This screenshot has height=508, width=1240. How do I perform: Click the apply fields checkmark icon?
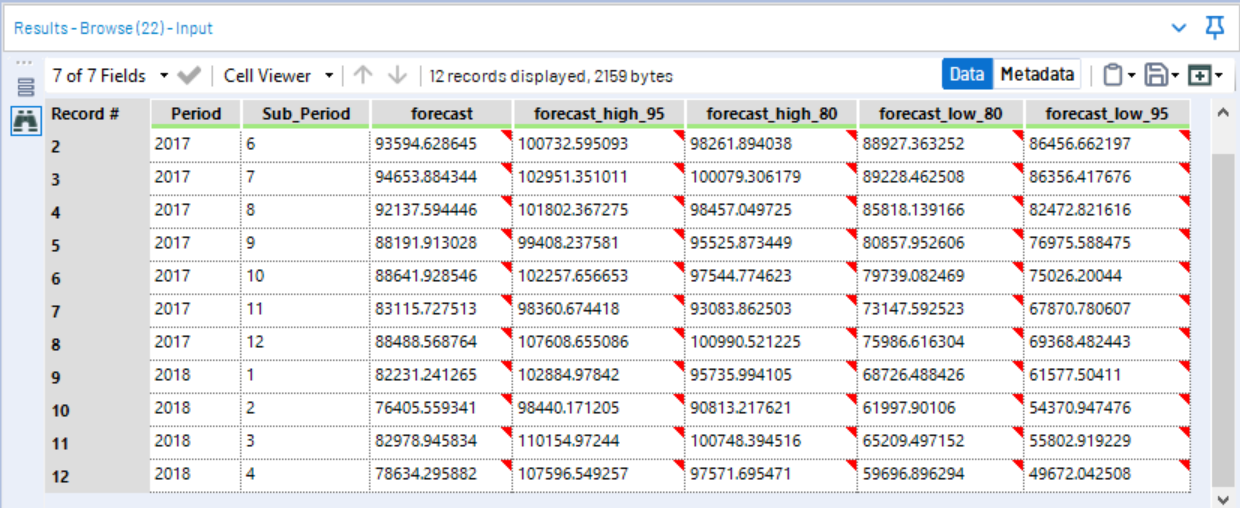(x=189, y=75)
